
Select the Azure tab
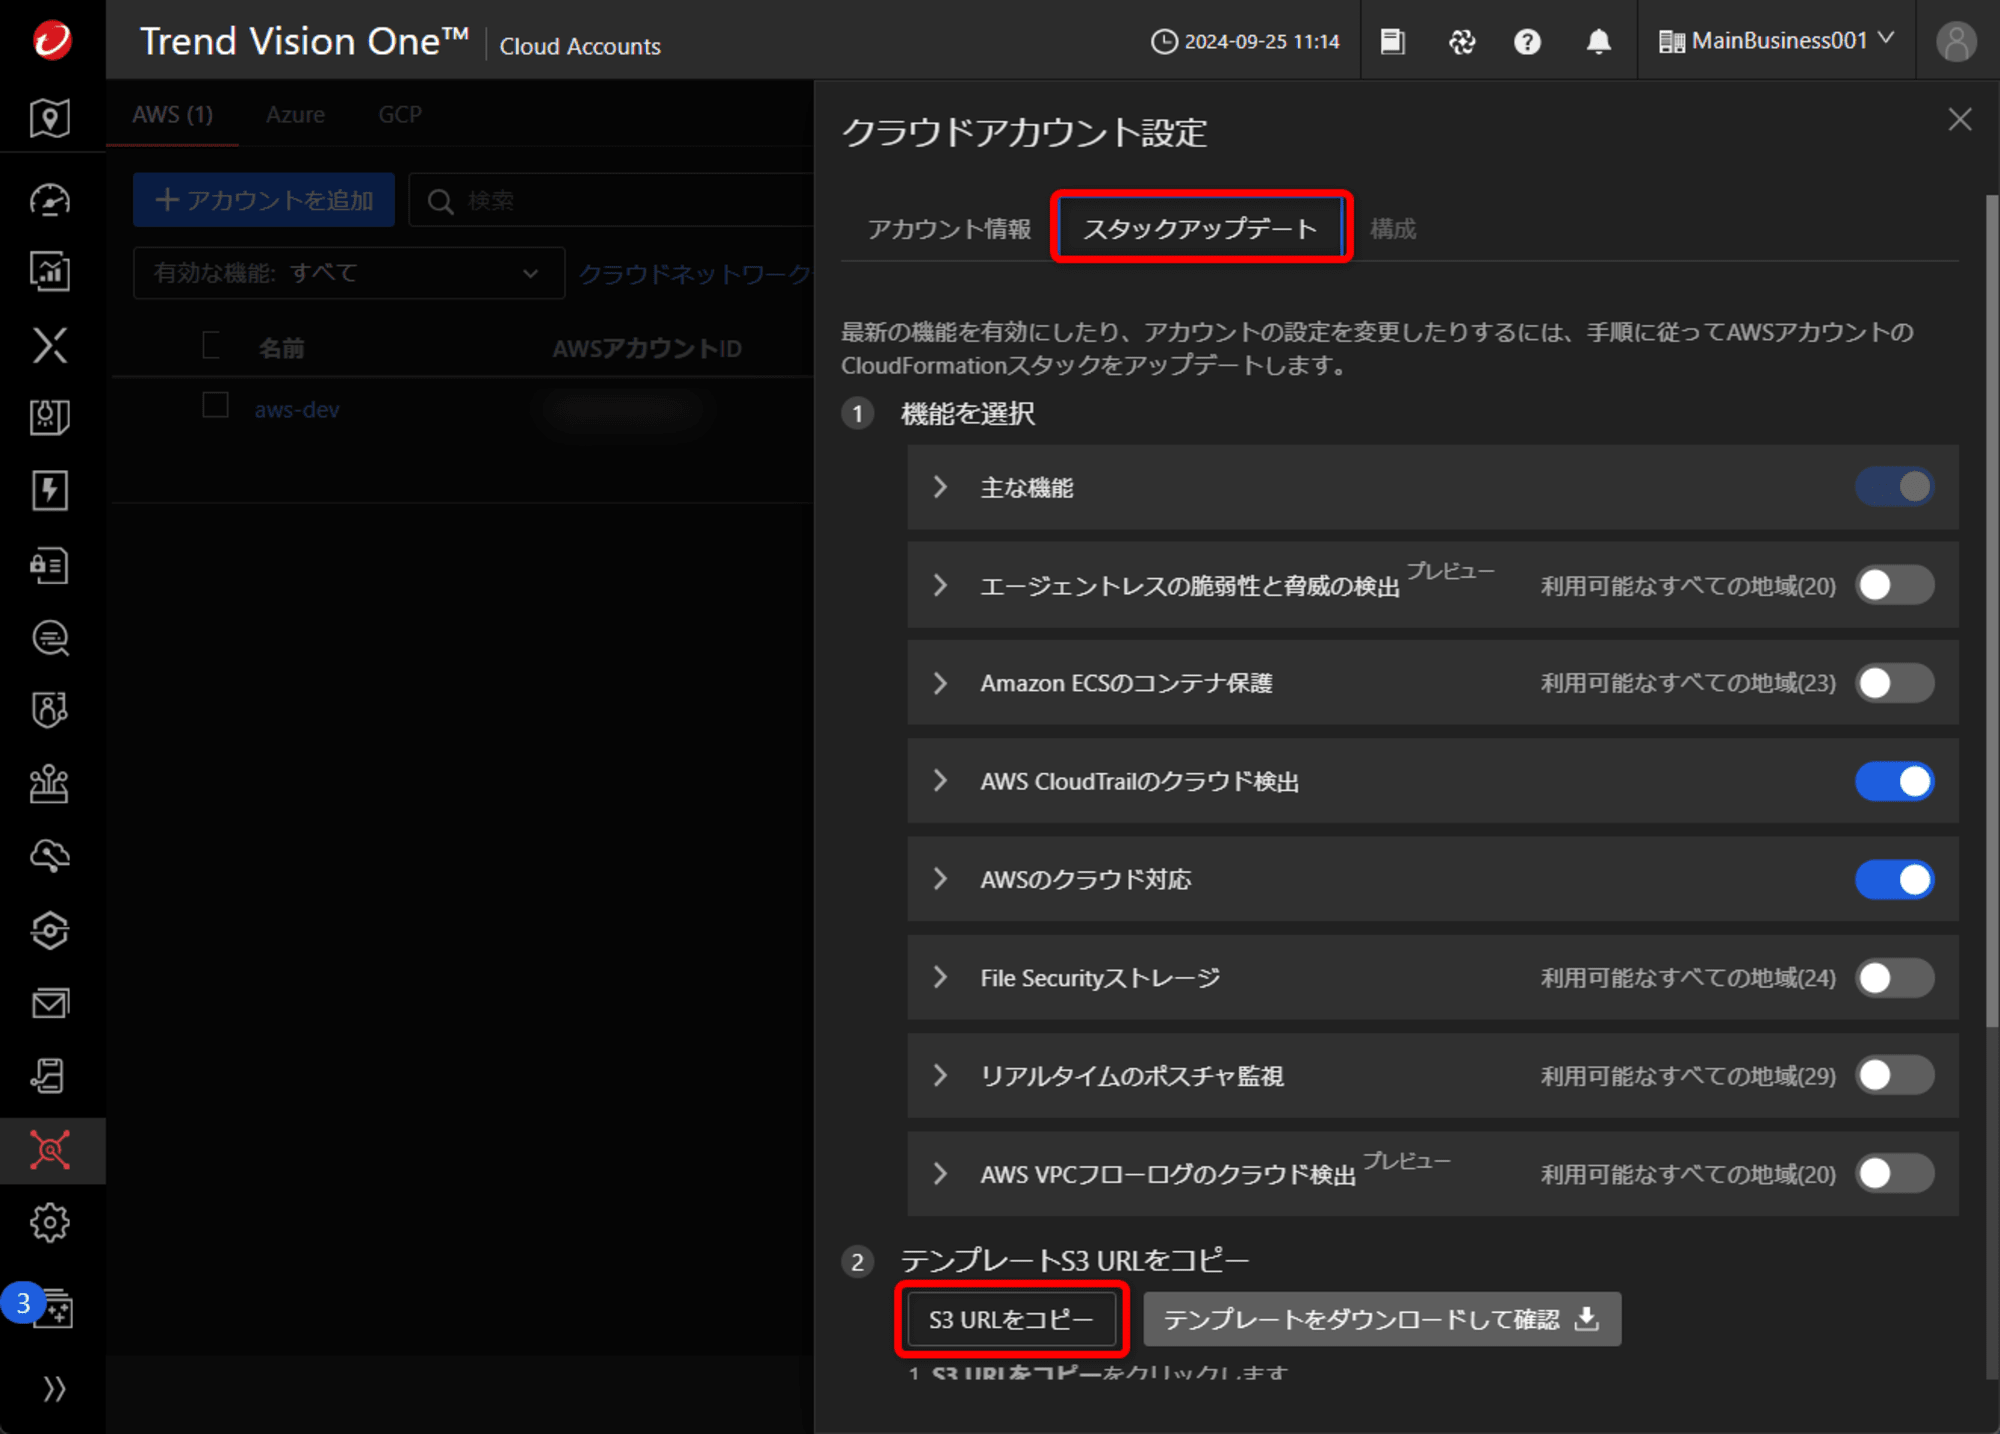(x=295, y=114)
